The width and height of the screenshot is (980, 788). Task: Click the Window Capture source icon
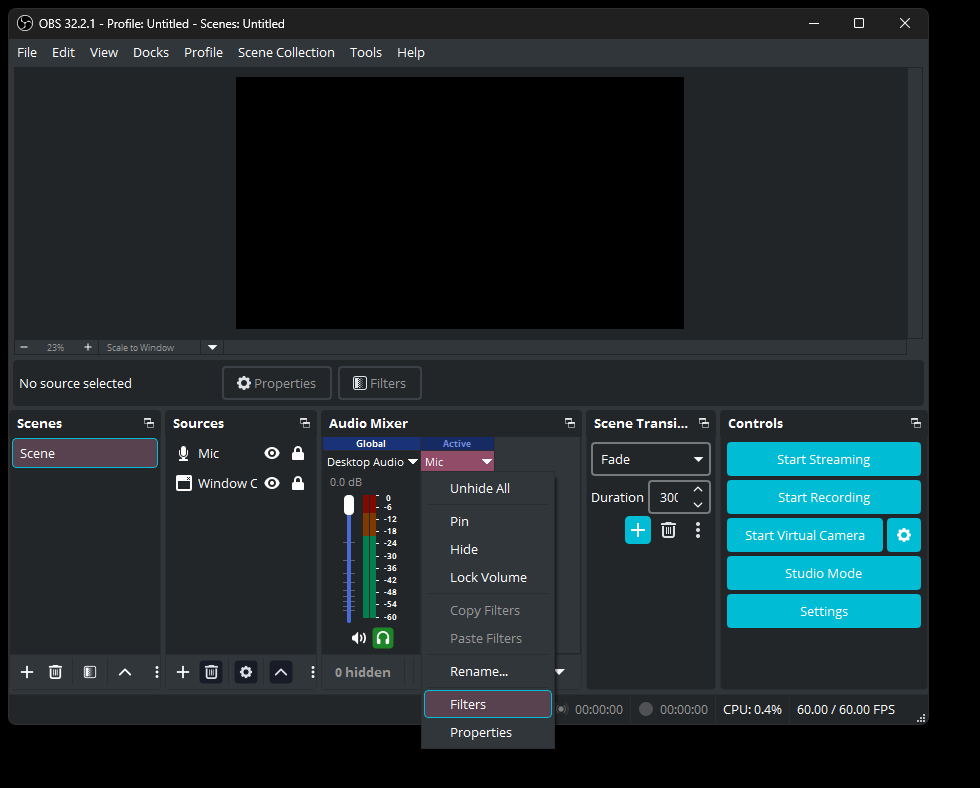coord(184,483)
